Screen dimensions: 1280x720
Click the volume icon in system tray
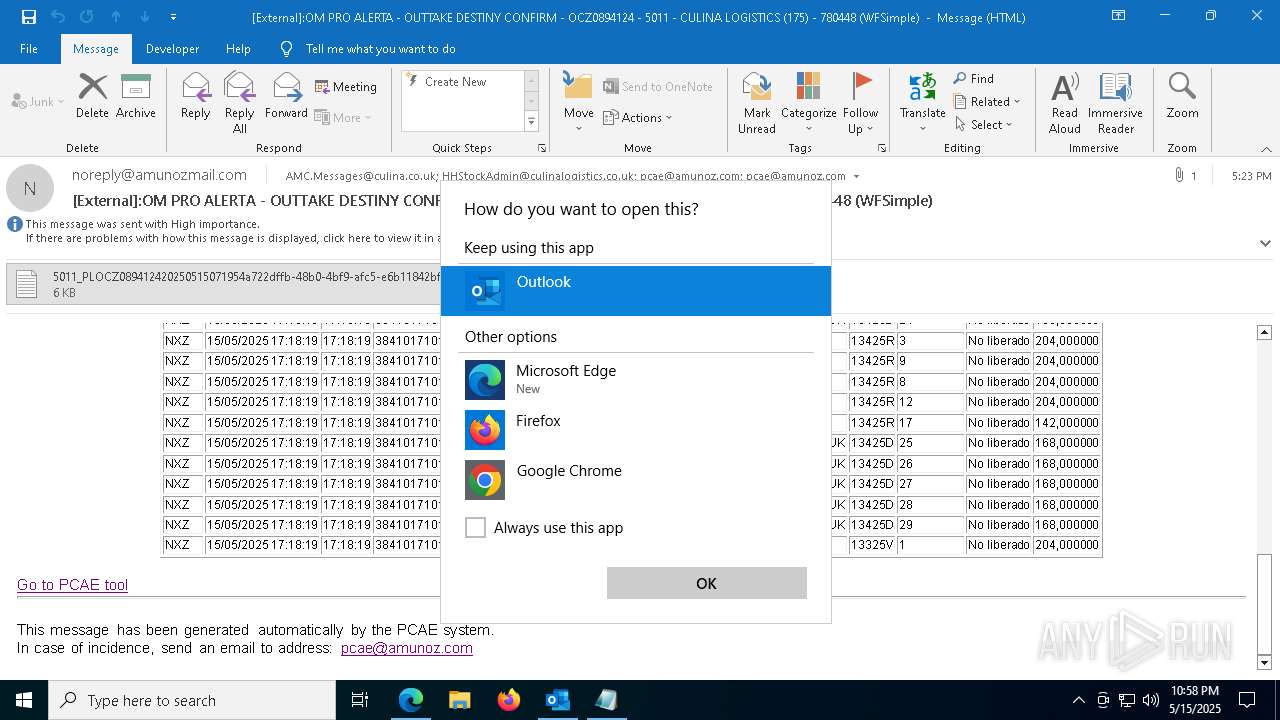tap(1151, 700)
